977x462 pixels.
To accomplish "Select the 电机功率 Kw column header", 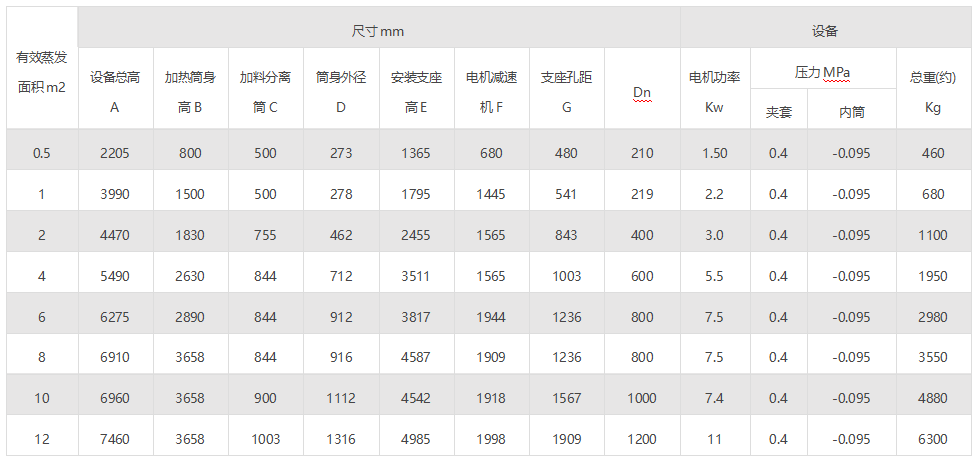I will (714, 91).
